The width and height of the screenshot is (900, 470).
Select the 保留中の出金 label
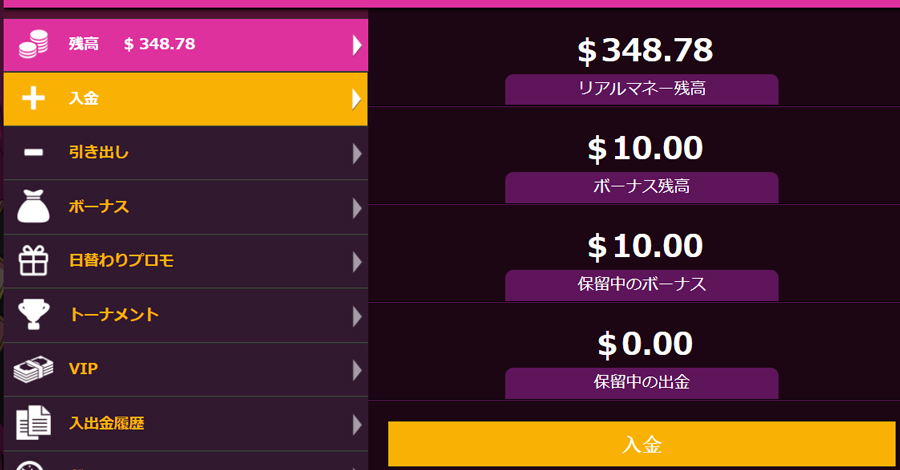(642, 383)
